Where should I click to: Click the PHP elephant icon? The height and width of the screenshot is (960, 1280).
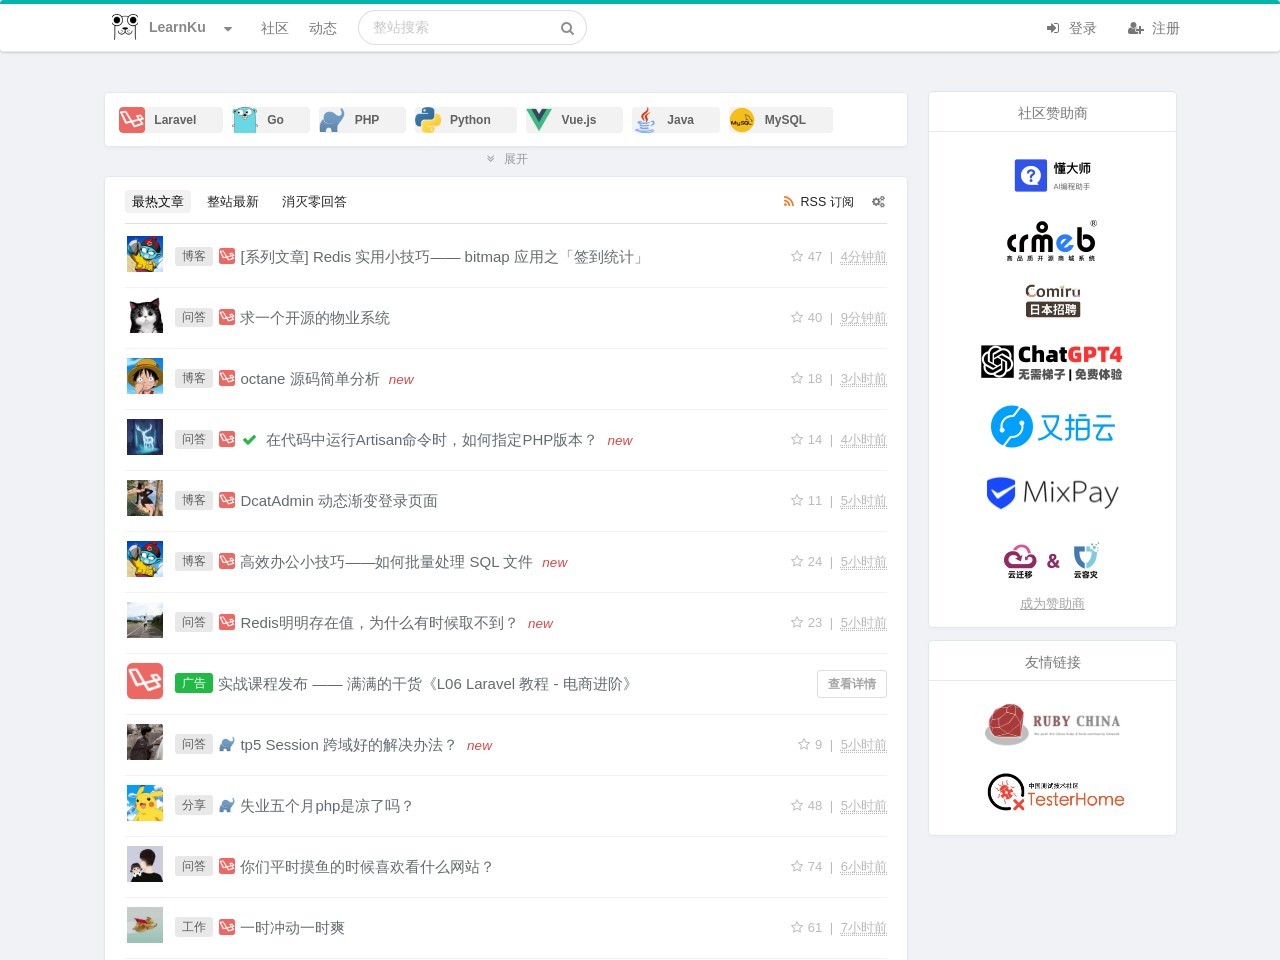332,119
